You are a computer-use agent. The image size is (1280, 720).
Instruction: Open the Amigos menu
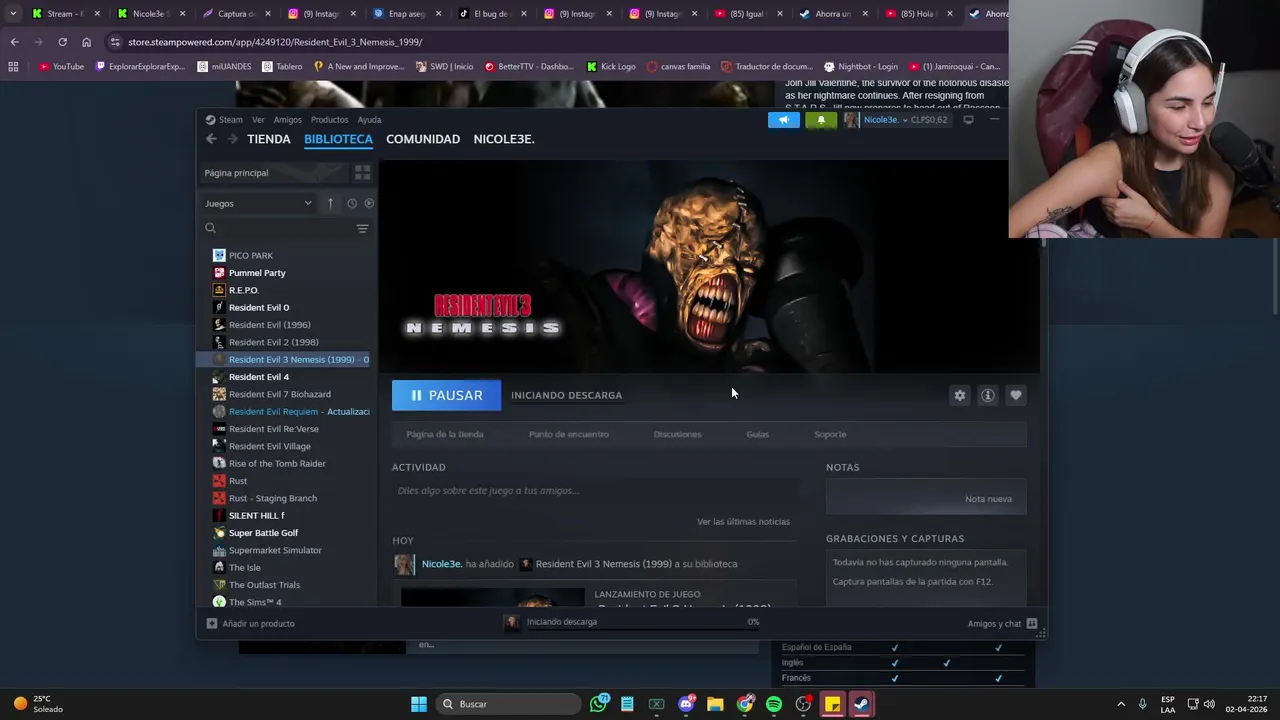(x=287, y=120)
